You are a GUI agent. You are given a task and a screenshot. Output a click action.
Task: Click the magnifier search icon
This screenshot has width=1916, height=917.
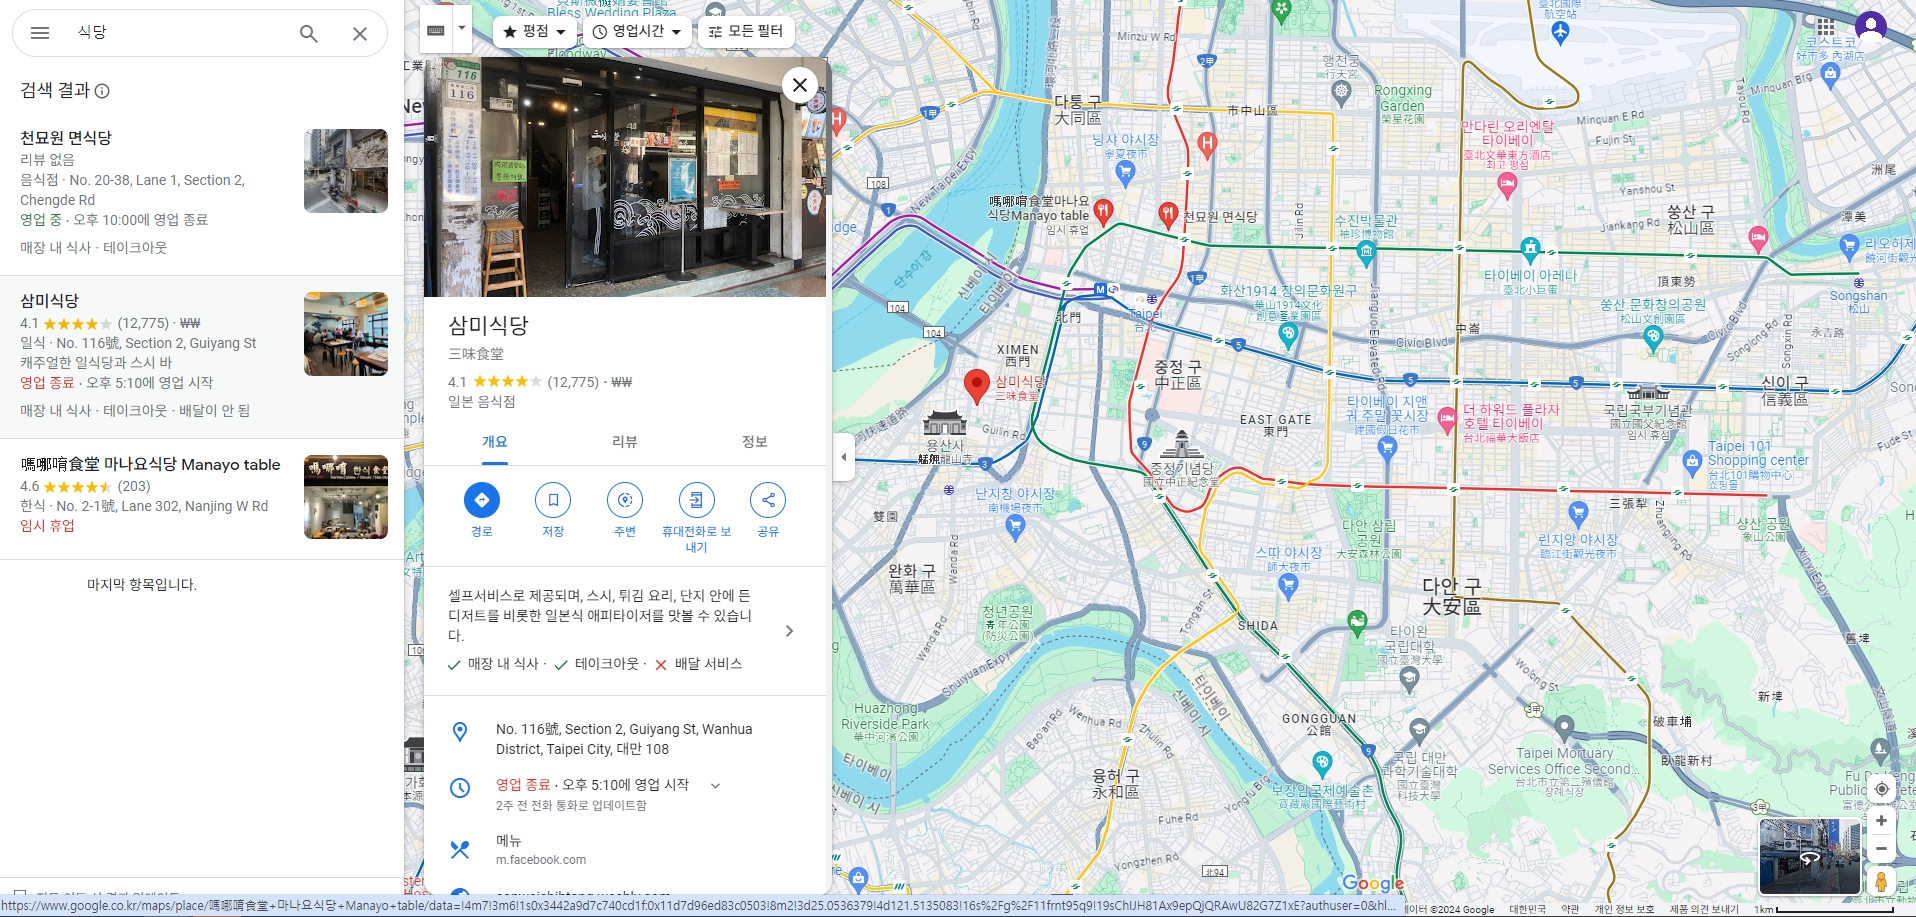[x=309, y=33]
